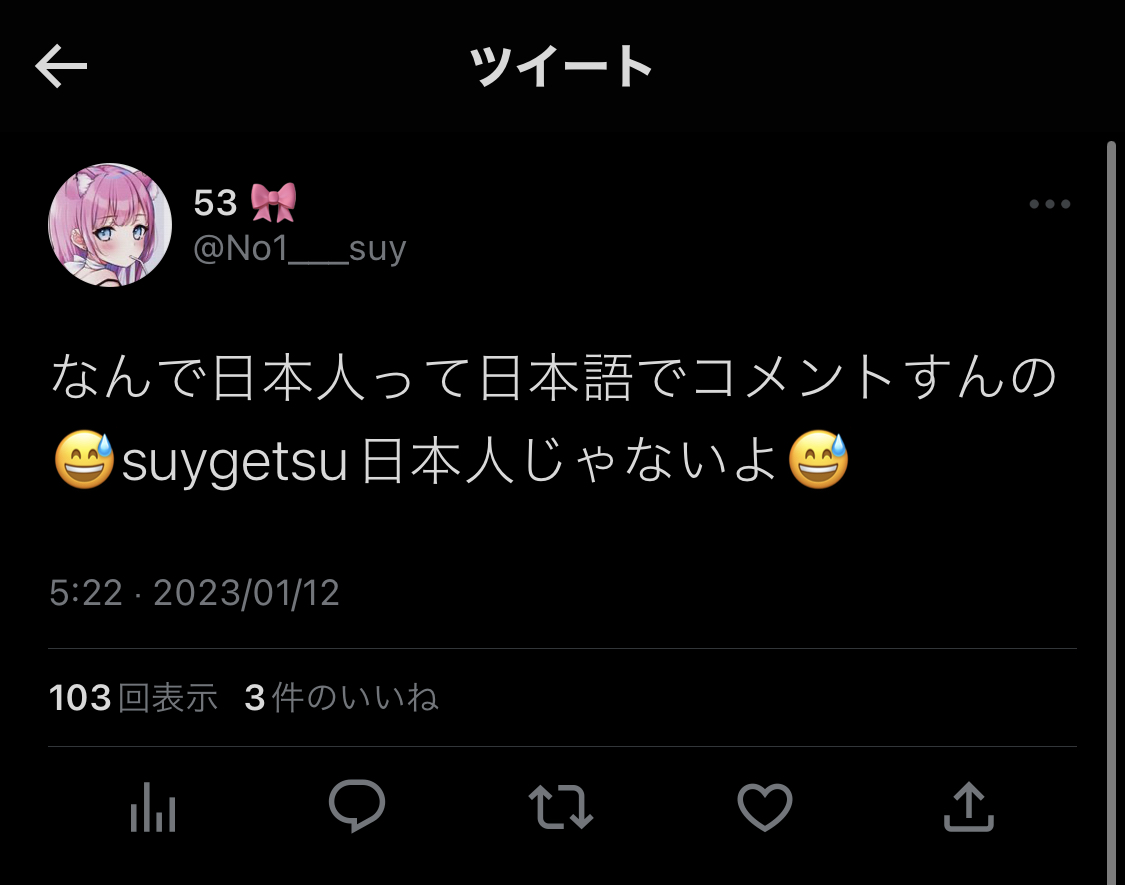Select the tweet text starting なんで日本人
This screenshot has height=885, width=1125.
553,420
